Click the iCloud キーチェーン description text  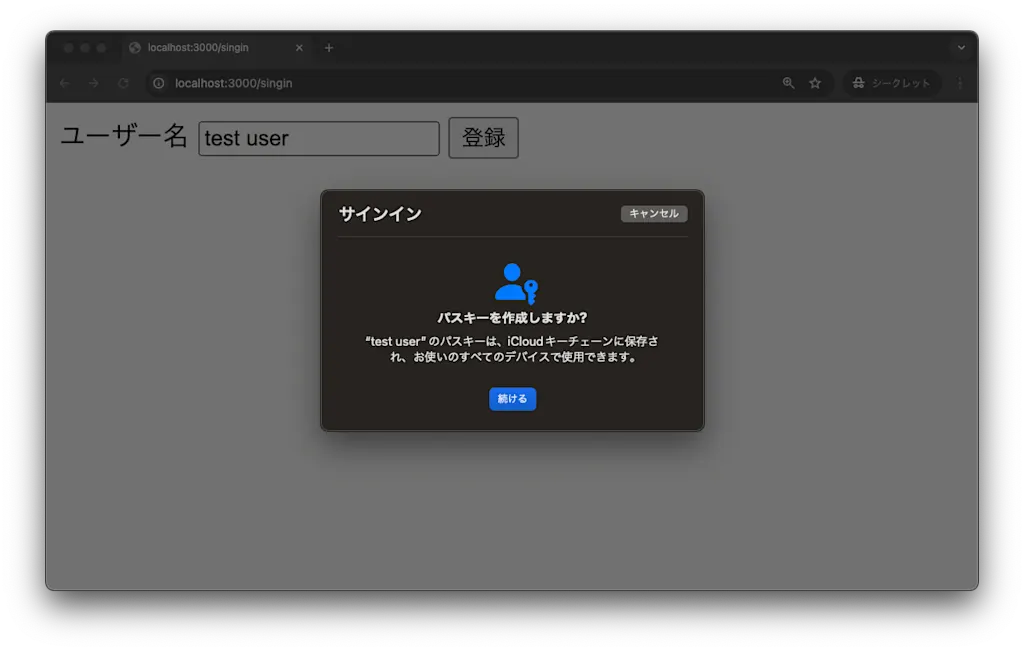coord(512,349)
